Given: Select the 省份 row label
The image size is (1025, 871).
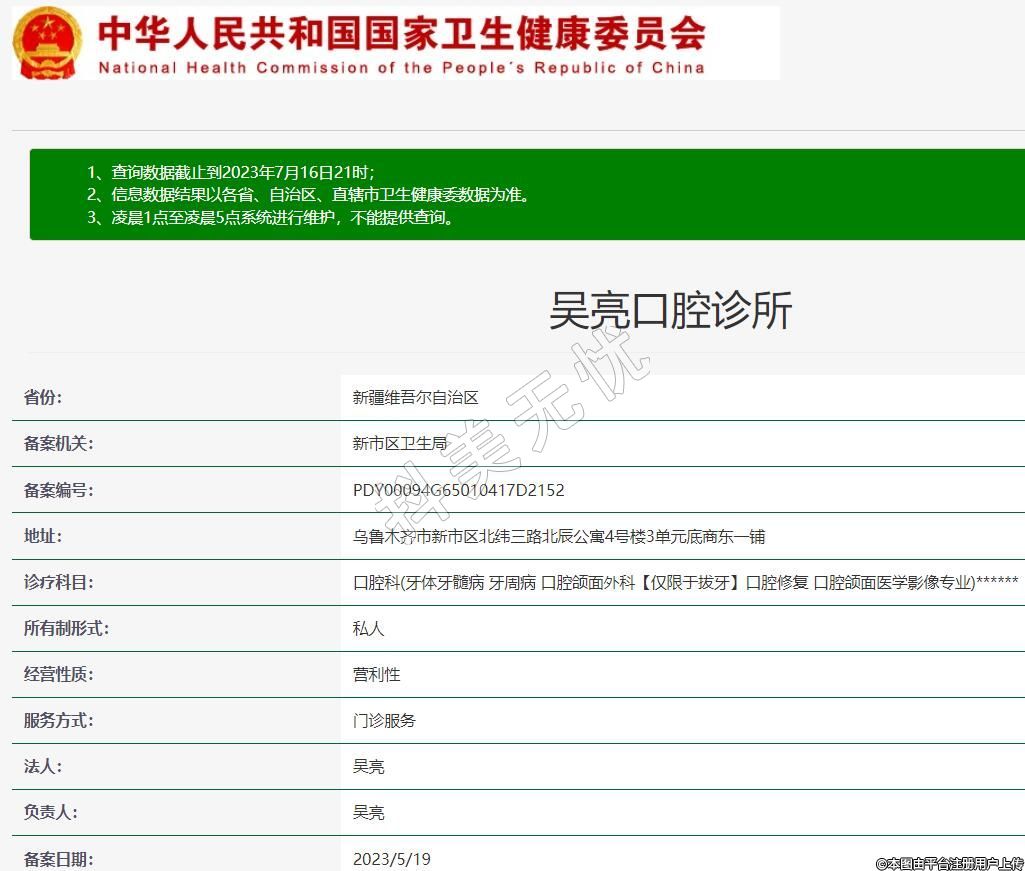Looking at the screenshot, I should click(x=43, y=397).
